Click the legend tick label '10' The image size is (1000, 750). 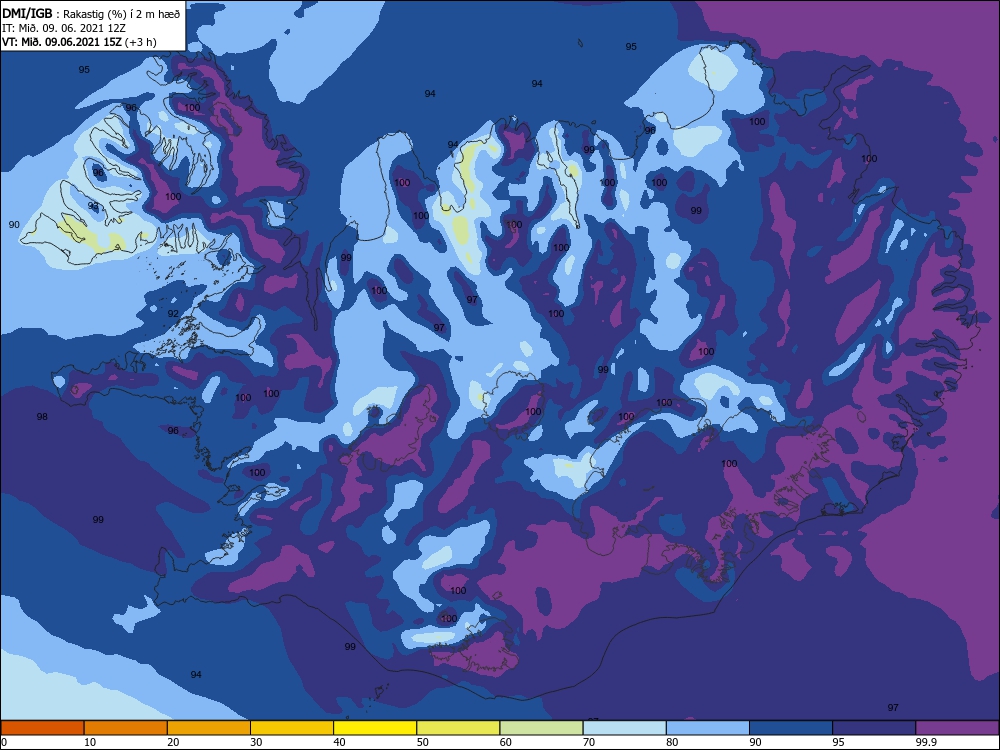point(90,742)
